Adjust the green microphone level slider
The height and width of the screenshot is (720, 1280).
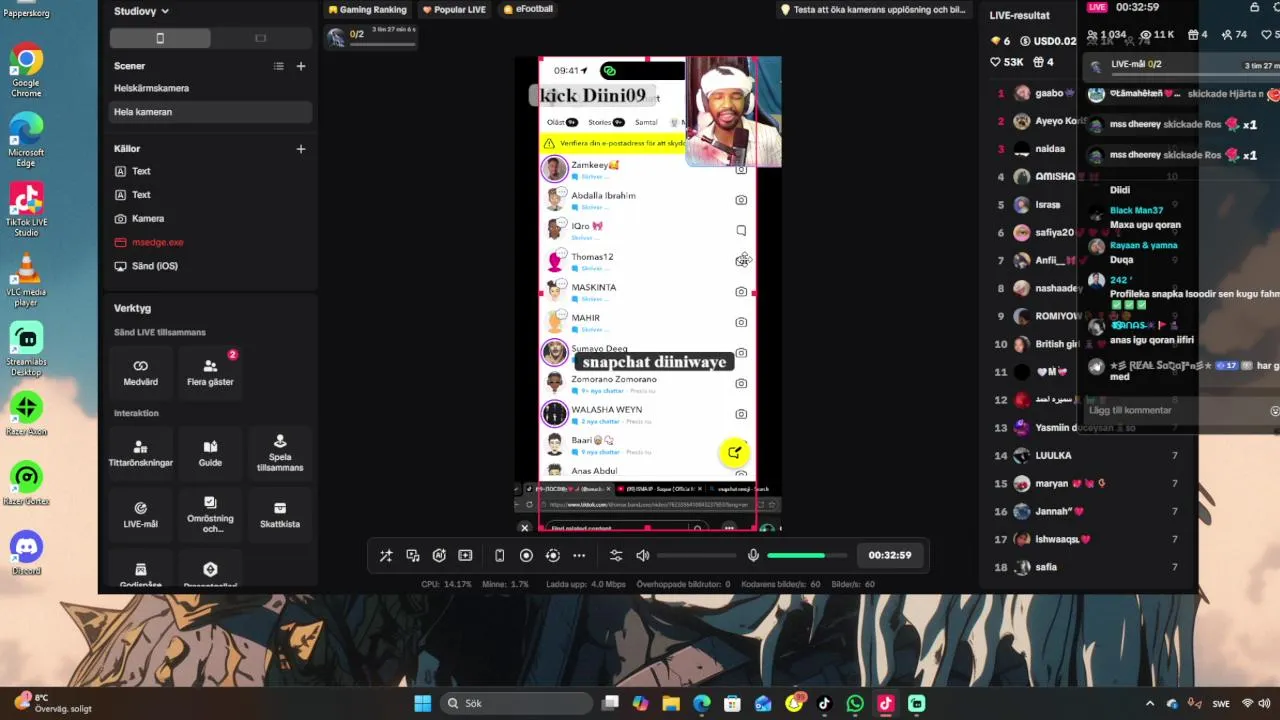point(807,555)
